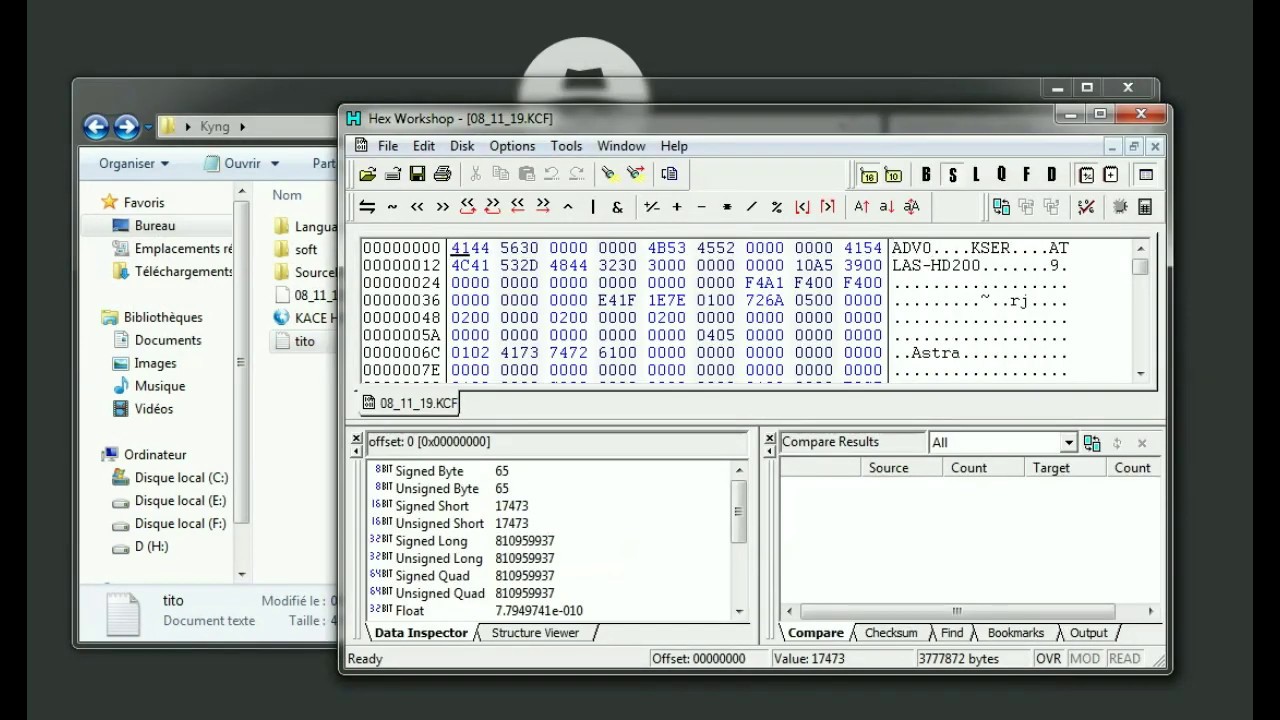
Task: Toggle decimal base 10 offset display
Action: click(x=893, y=175)
